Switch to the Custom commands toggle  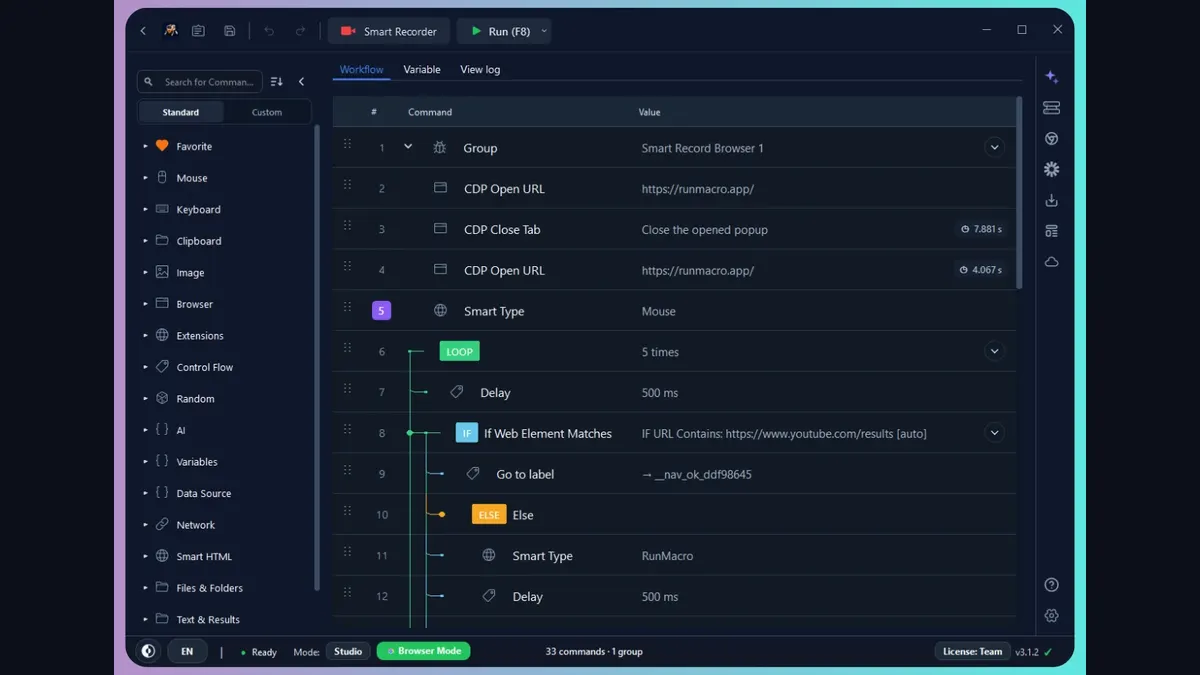coord(267,112)
